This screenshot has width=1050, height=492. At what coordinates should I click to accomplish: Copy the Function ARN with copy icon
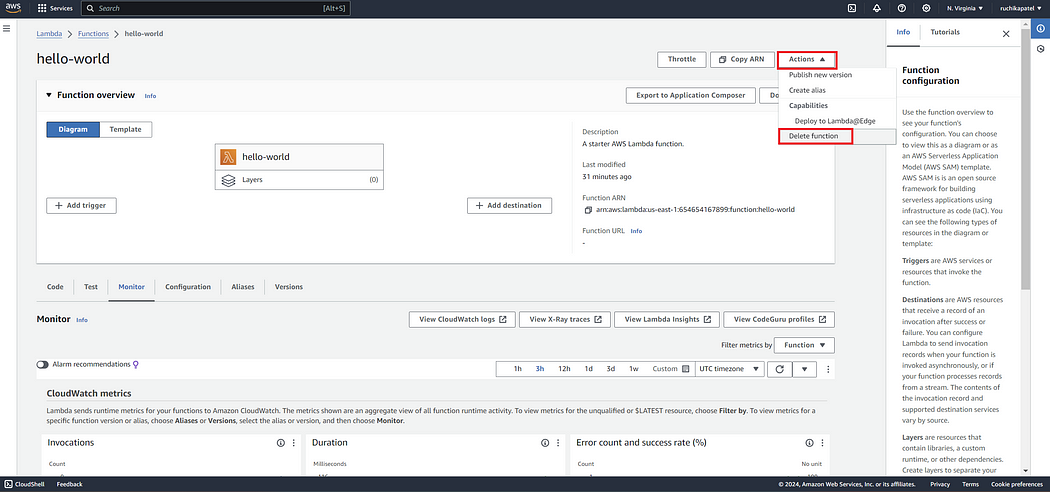[589, 210]
